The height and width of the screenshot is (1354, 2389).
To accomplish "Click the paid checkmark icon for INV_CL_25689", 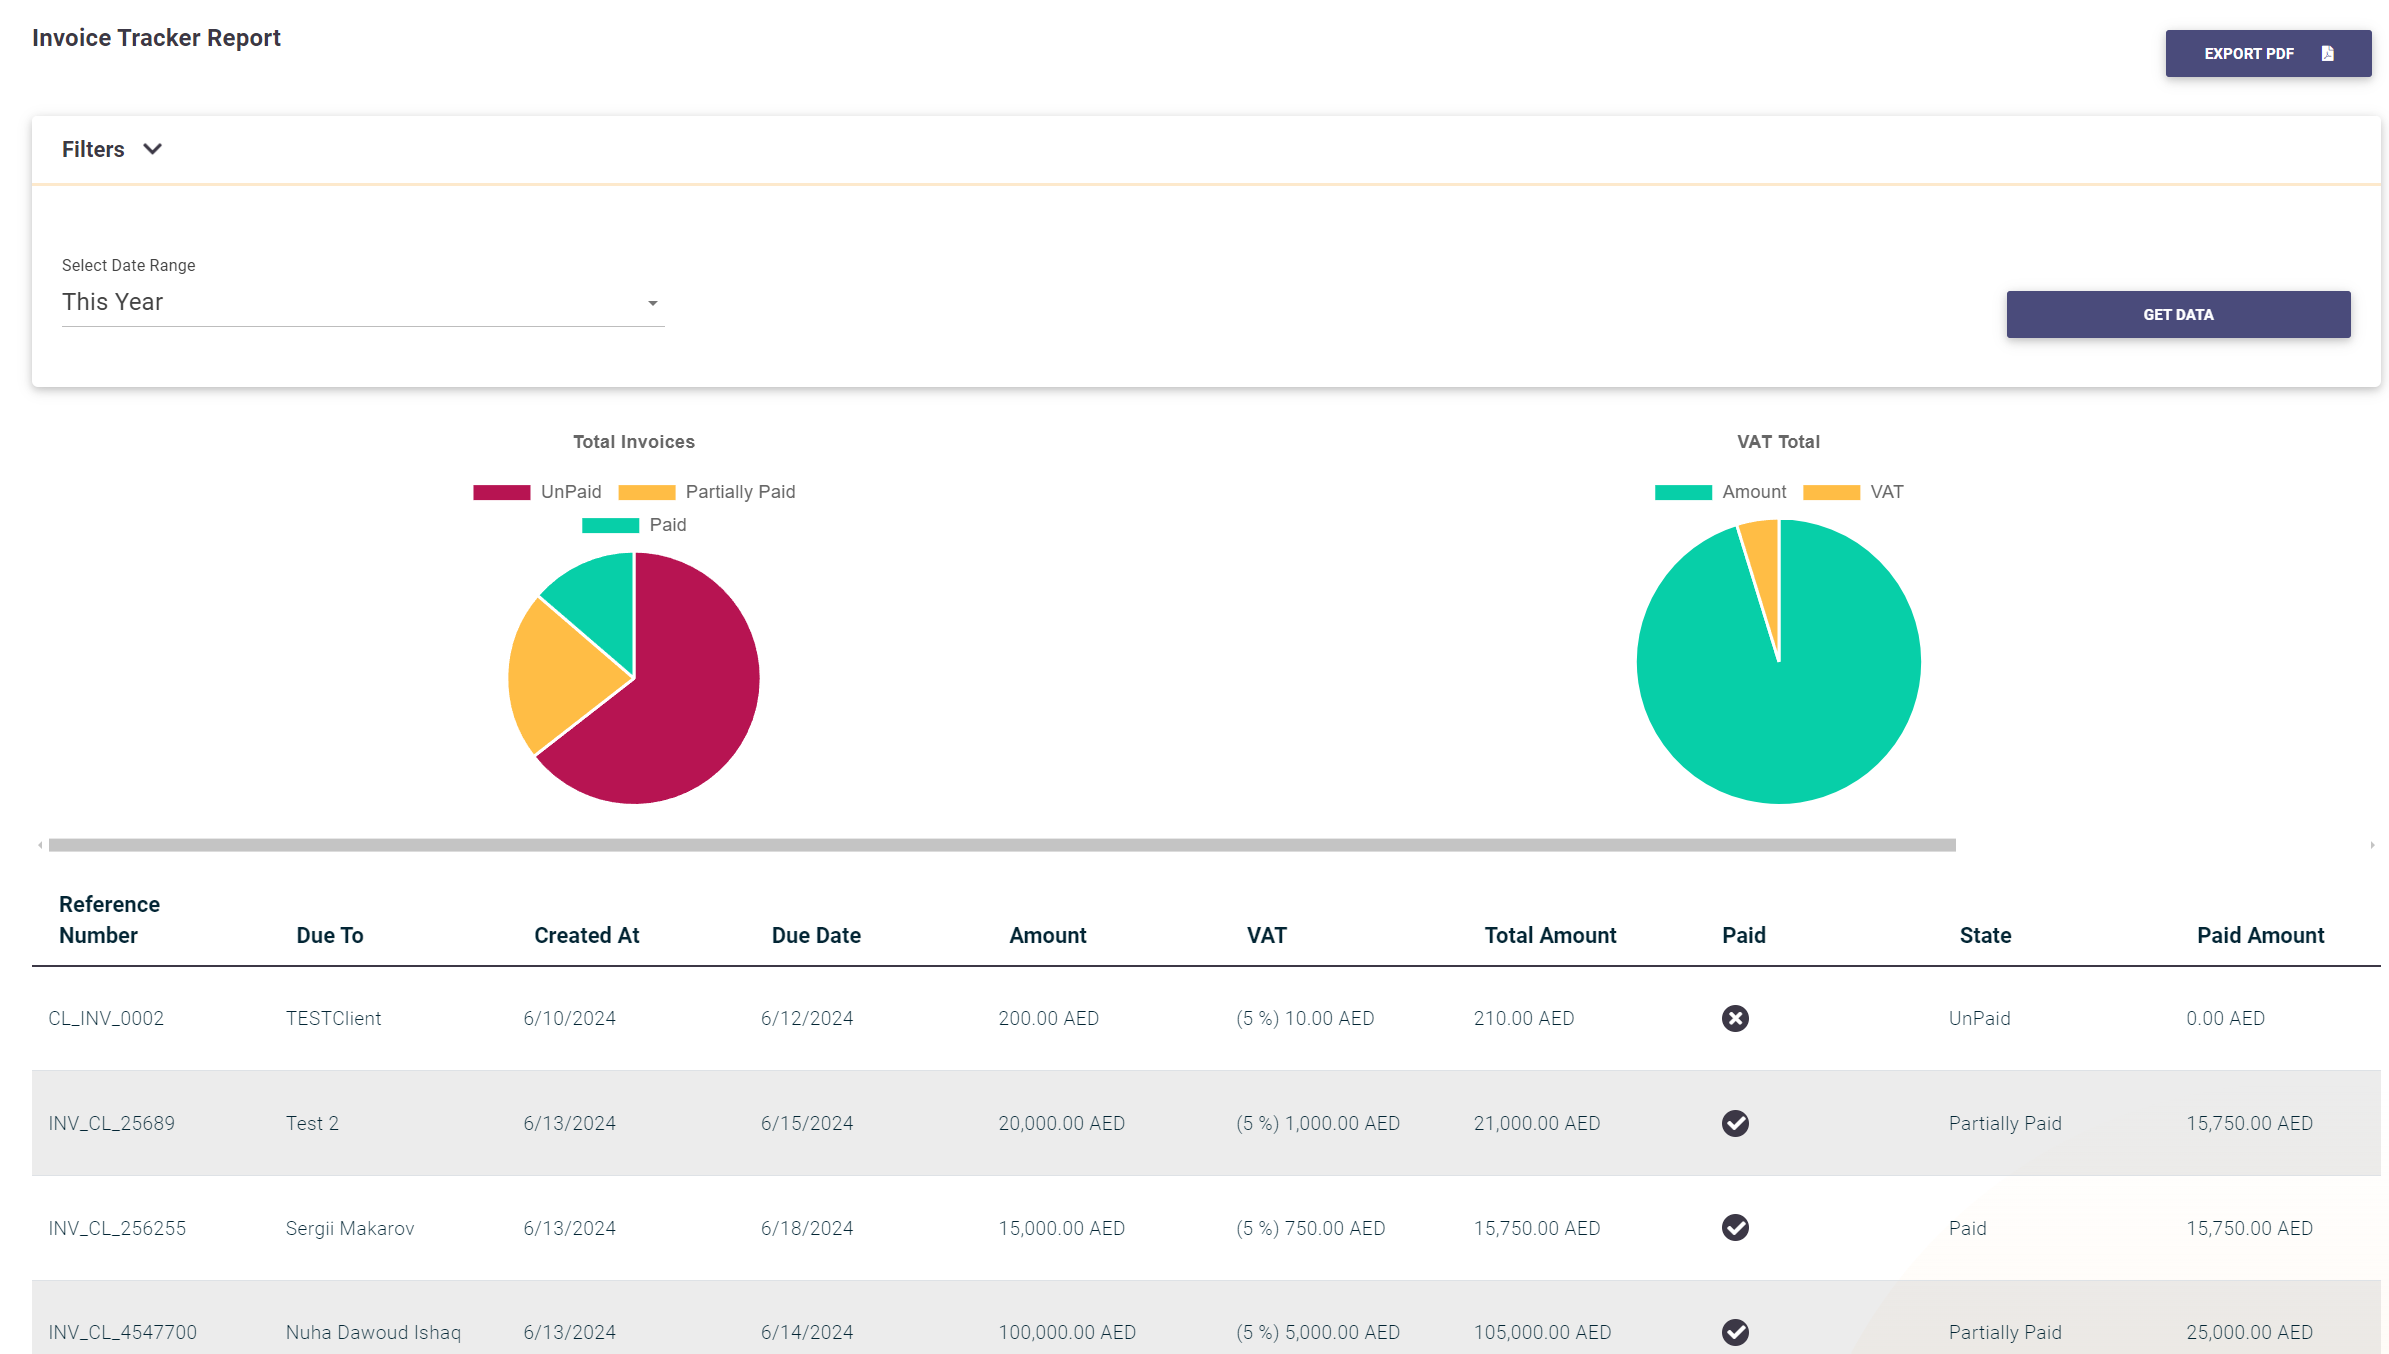I will tap(1735, 1123).
